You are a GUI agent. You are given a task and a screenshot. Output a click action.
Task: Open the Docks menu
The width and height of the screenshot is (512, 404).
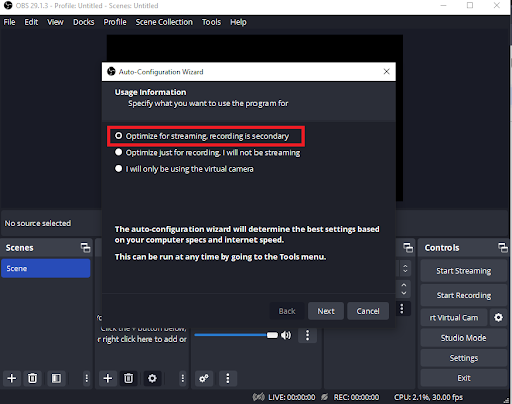[x=84, y=22]
